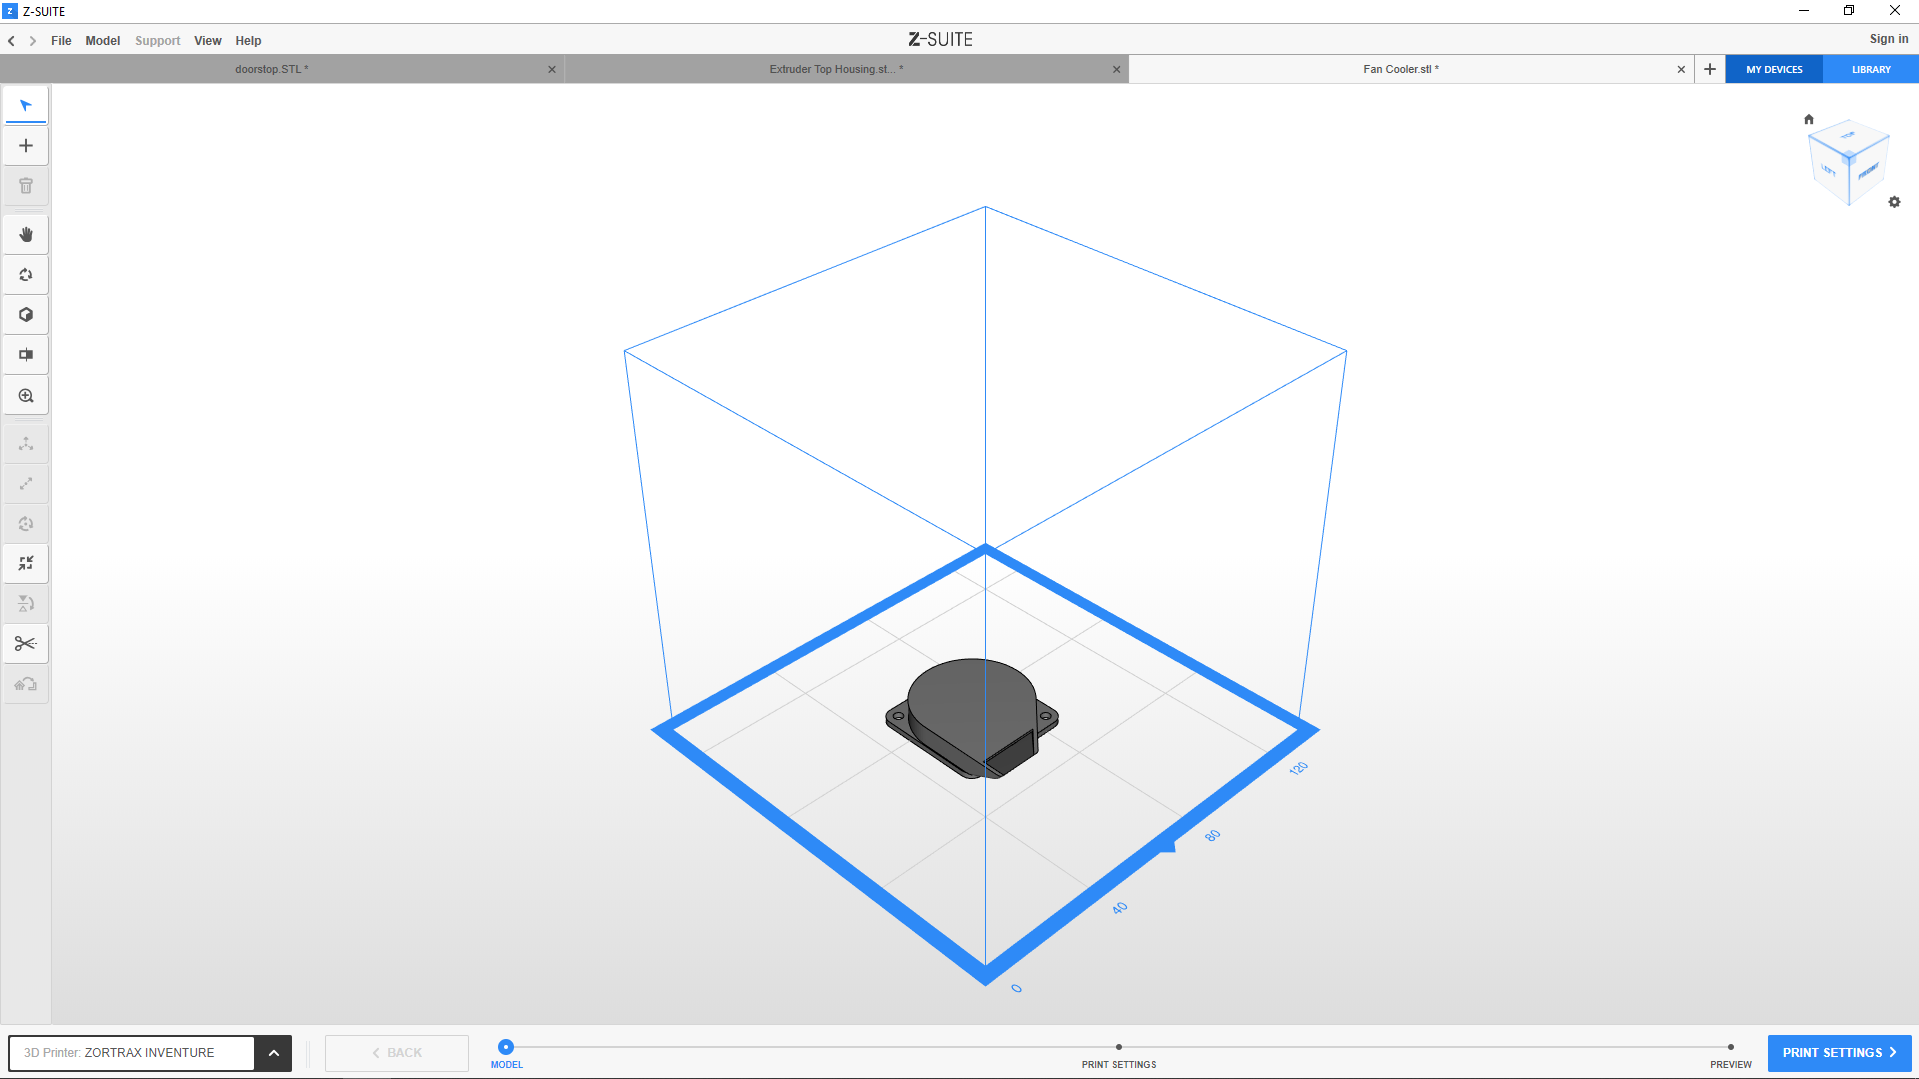
Task: Add a new tab with the plus button
Action: pyautogui.click(x=1710, y=69)
